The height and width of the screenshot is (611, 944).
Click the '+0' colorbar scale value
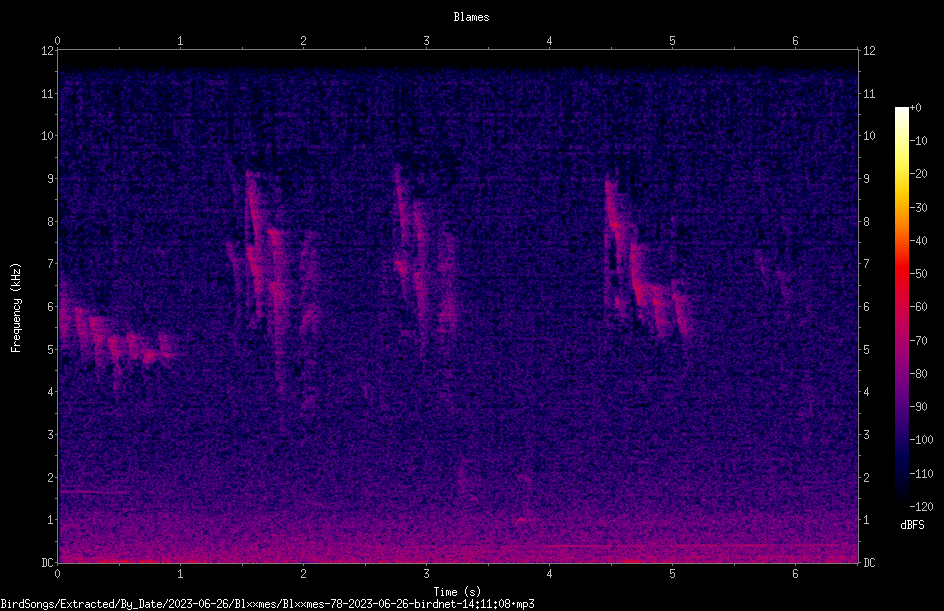pos(915,108)
